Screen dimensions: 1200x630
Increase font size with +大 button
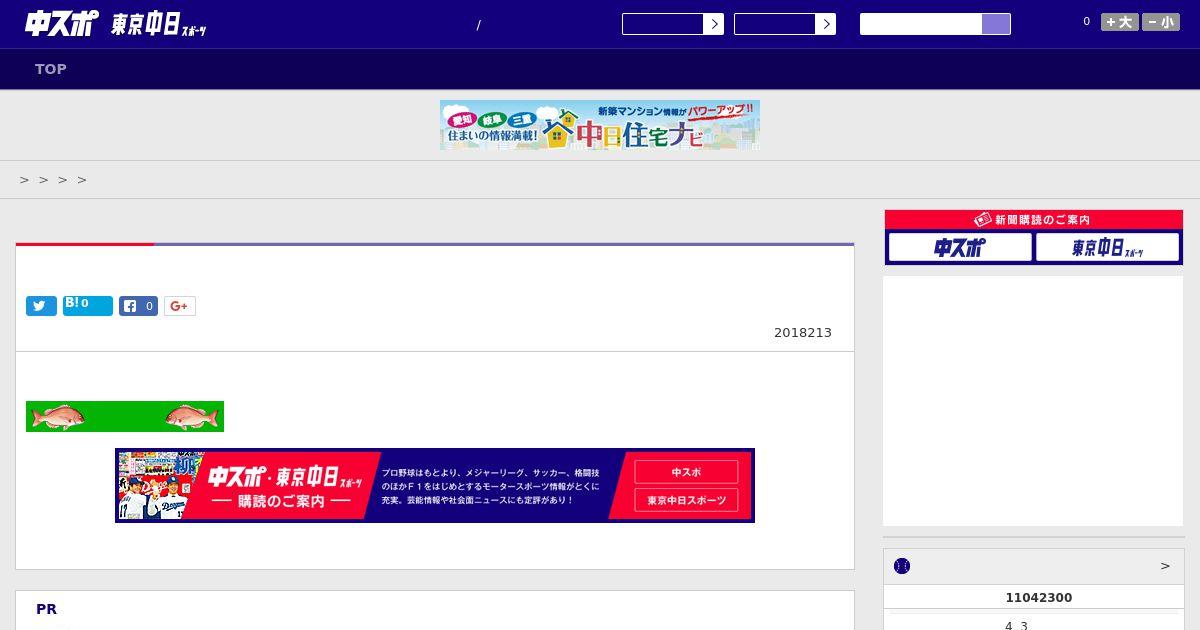point(1120,22)
